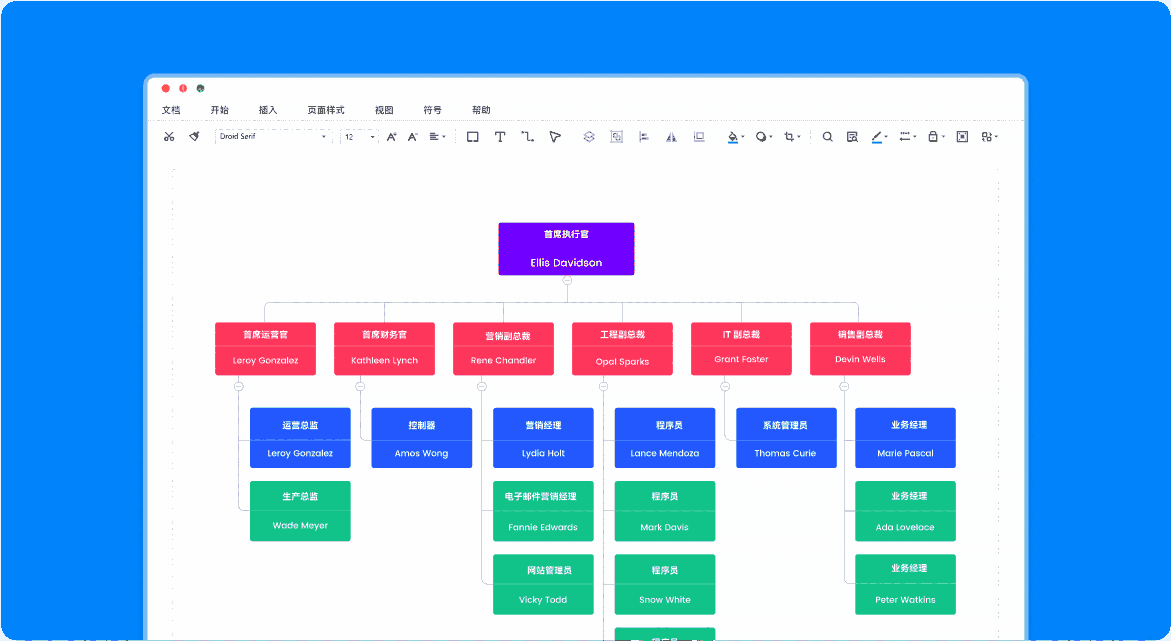Open the crop tool dropdown

pos(792,137)
